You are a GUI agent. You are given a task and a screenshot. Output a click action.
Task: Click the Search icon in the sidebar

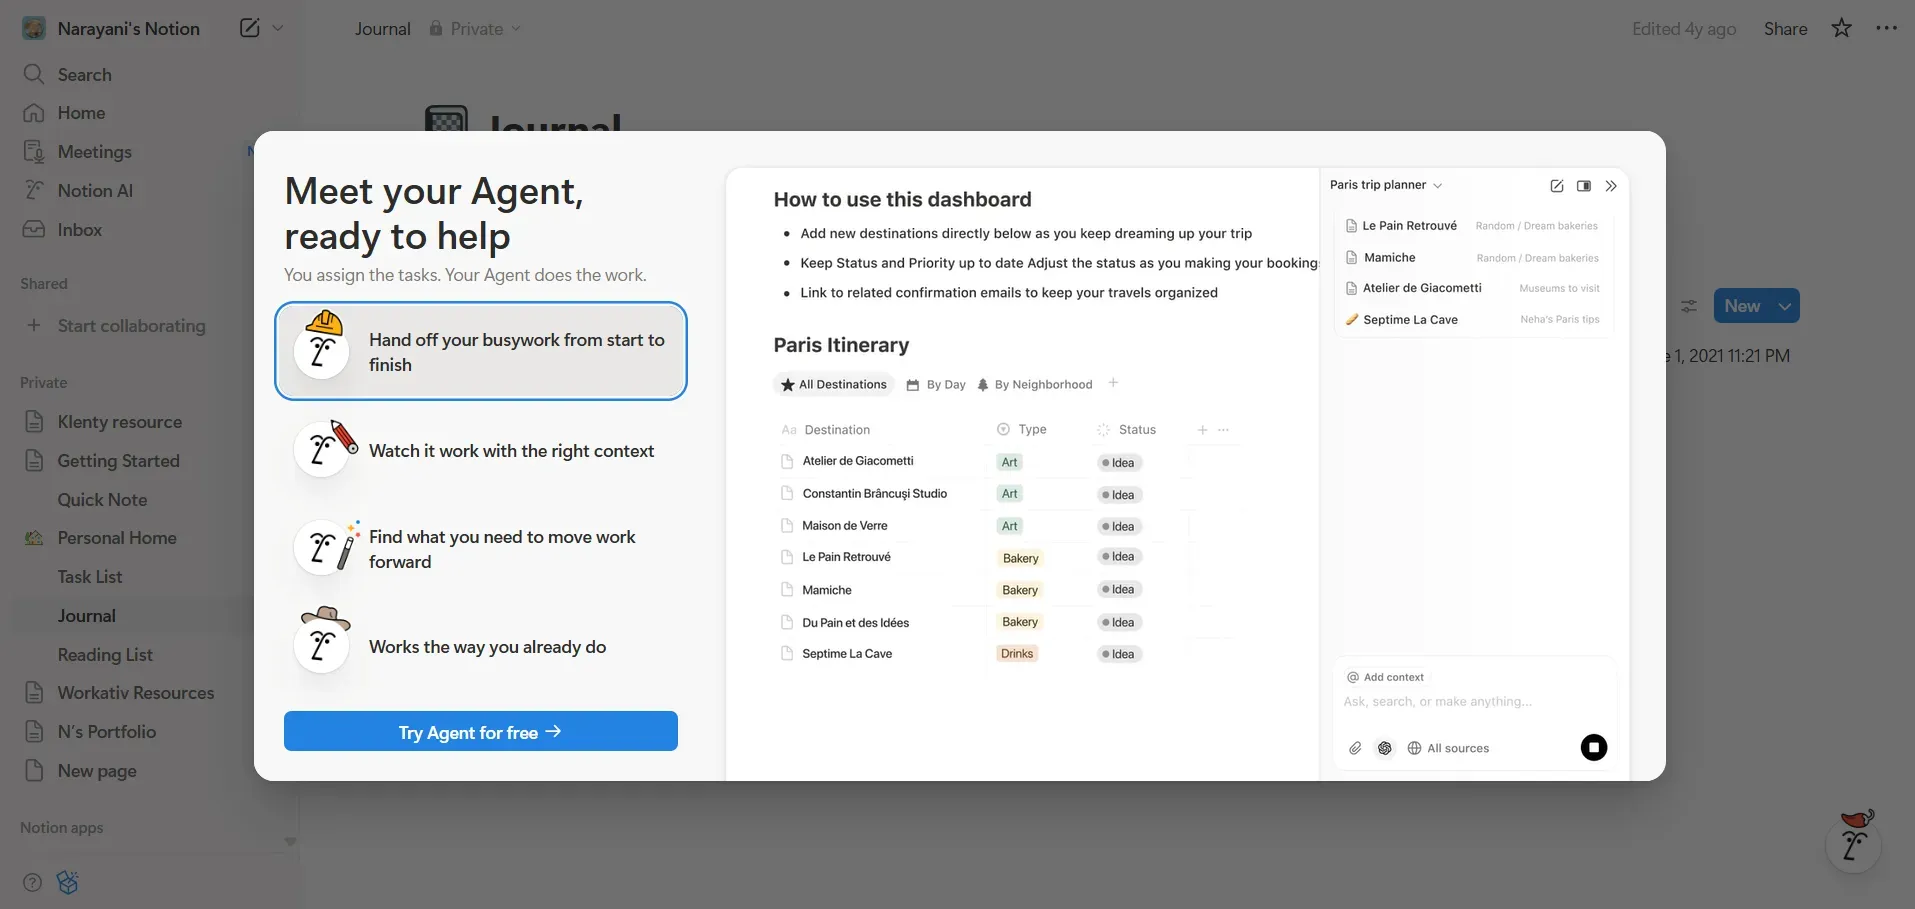(x=33, y=74)
